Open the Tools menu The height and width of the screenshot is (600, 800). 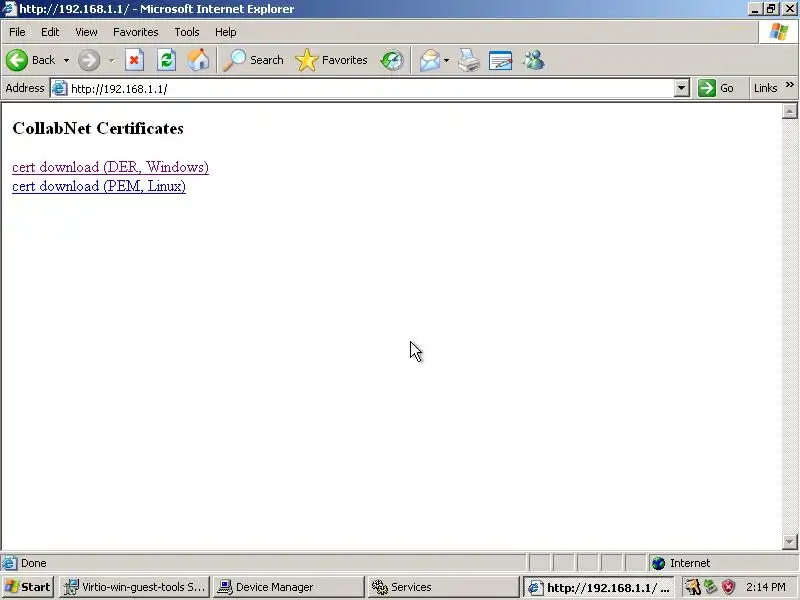click(187, 32)
